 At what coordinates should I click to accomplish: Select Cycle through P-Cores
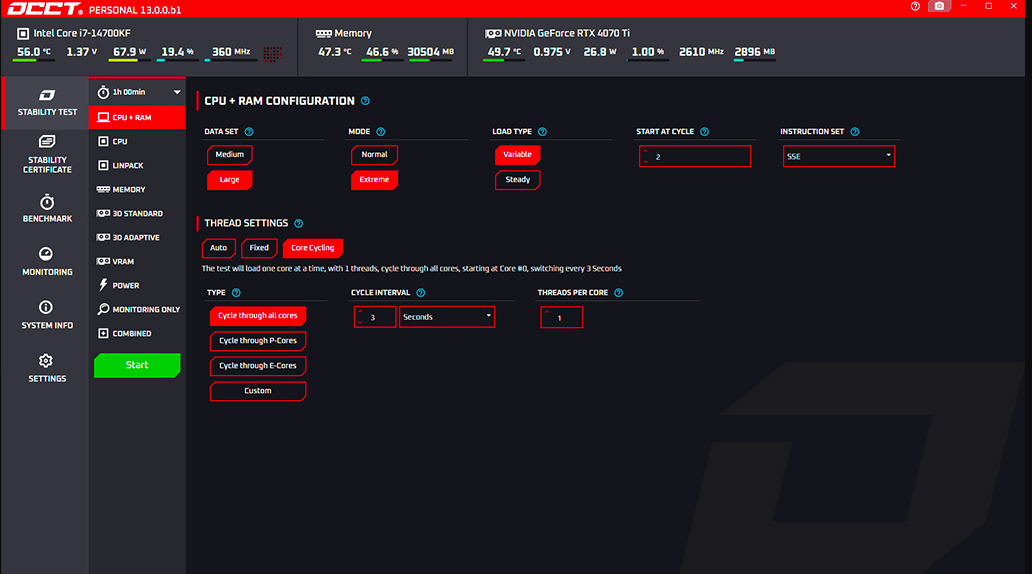(x=258, y=341)
